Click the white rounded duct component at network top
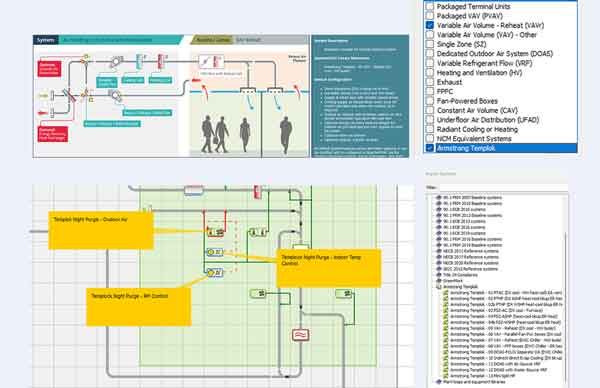The width and height of the screenshot is (600, 388). click(194, 191)
